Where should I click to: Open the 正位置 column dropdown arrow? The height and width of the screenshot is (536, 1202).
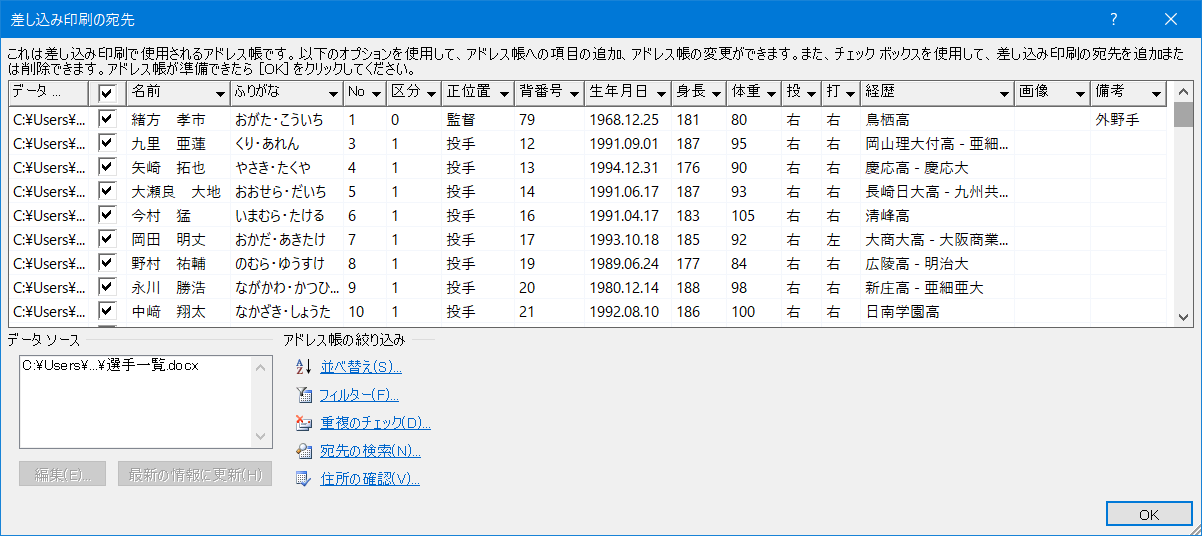coord(504,93)
